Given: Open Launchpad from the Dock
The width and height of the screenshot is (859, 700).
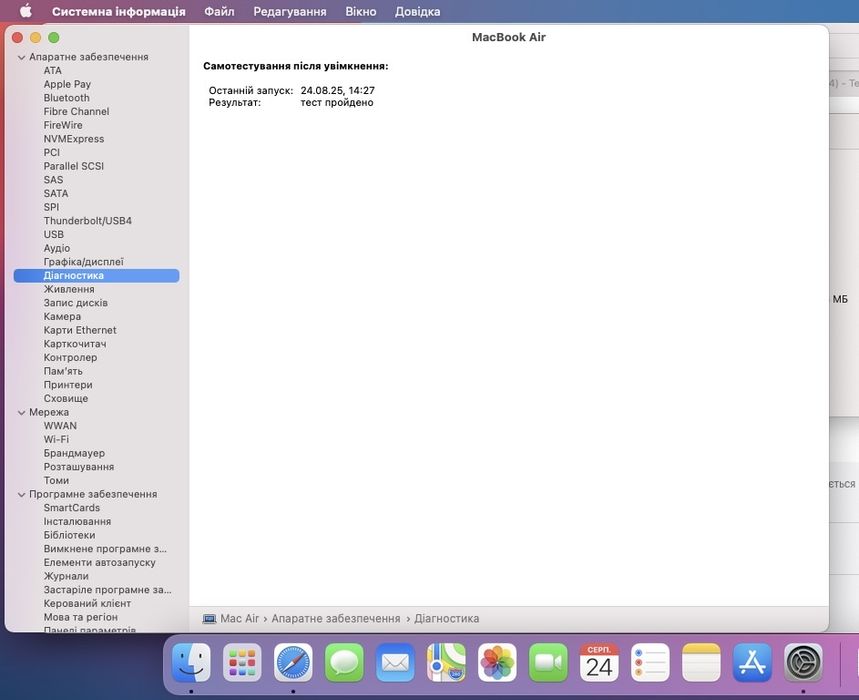Looking at the screenshot, I should coord(242,663).
